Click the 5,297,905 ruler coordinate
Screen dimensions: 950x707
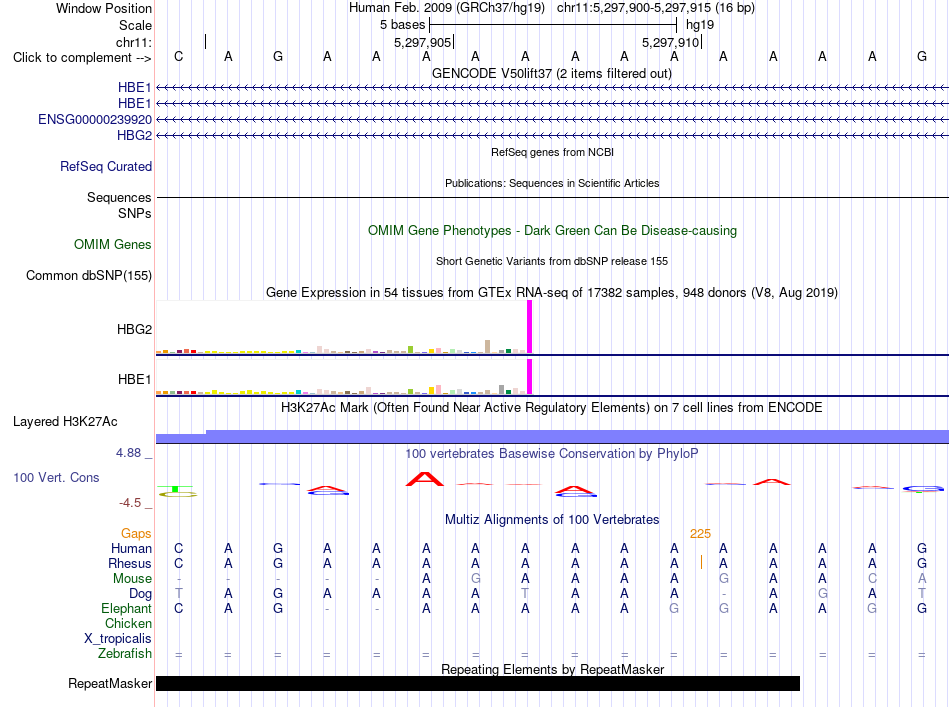point(423,42)
